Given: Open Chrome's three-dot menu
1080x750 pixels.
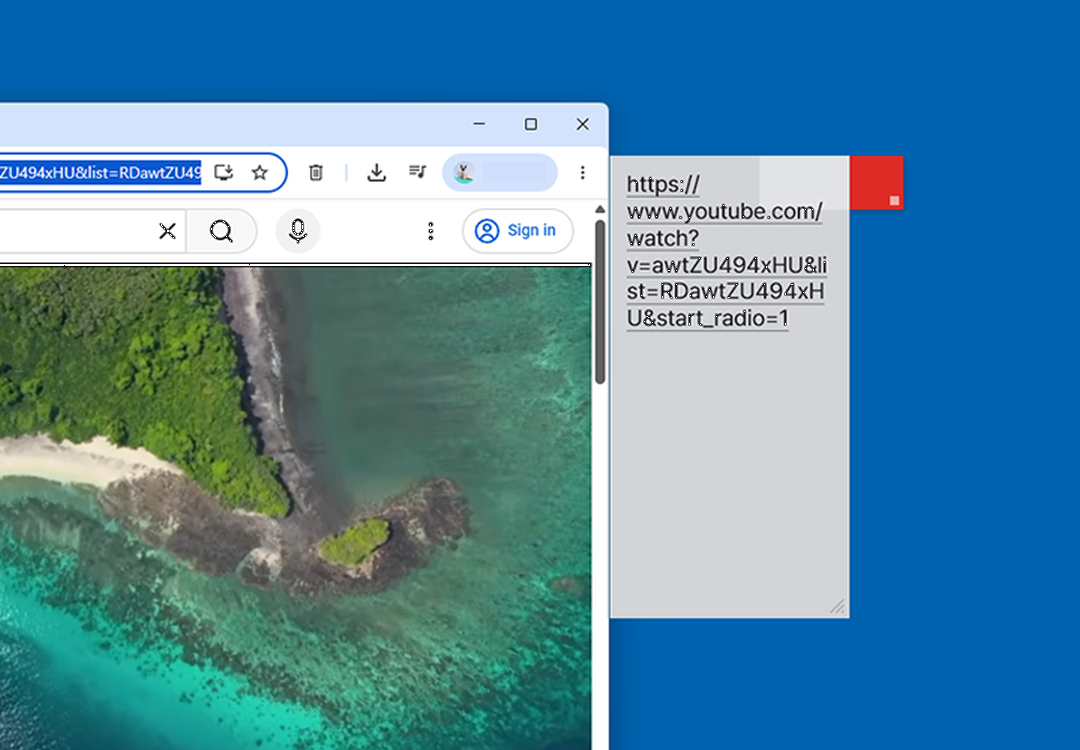Looking at the screenshot, I should [583, 172].
